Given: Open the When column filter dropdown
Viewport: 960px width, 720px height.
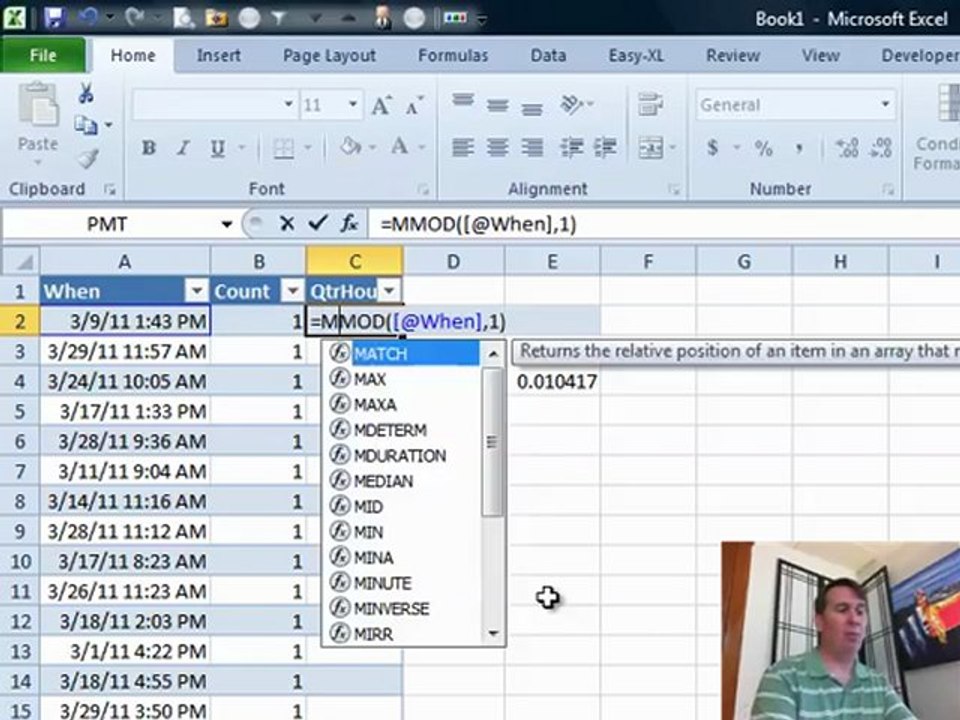Looking at the screenshot, I should 197,291.
